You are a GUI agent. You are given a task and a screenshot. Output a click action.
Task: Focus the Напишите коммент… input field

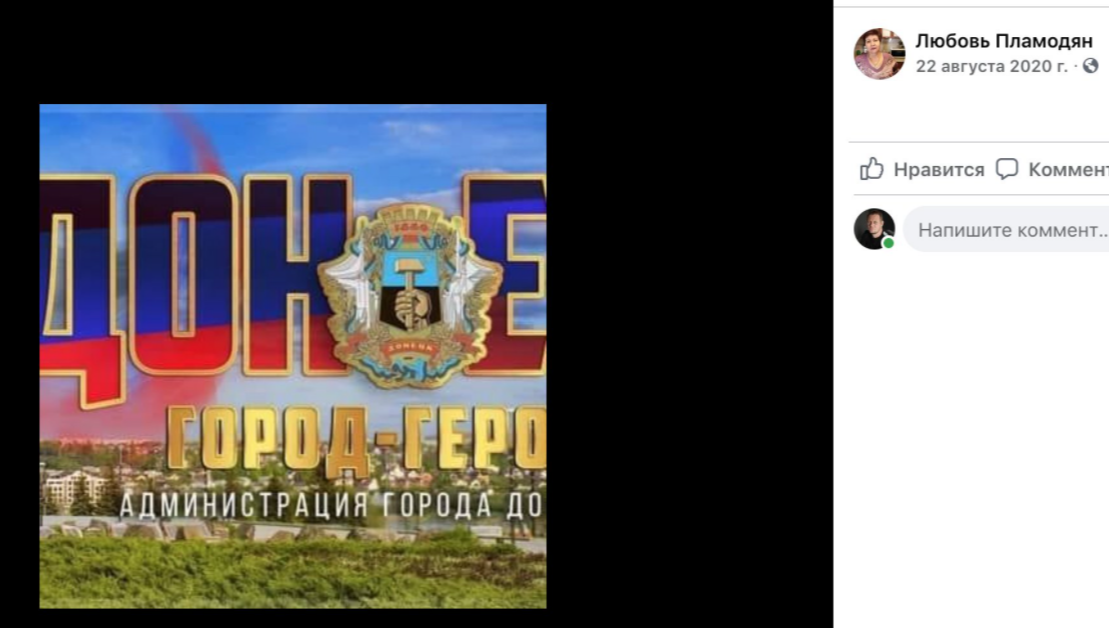point(1006,229)
